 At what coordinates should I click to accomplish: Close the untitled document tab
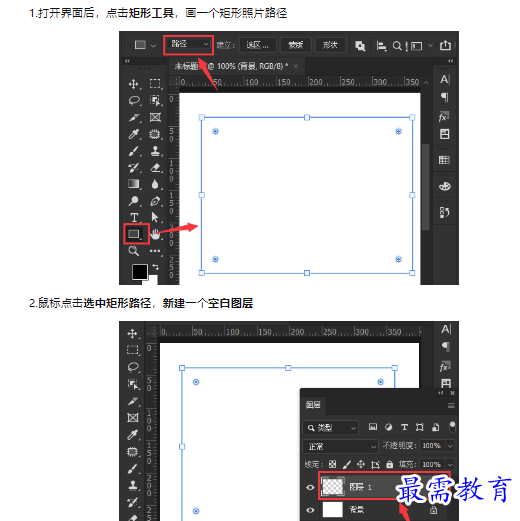pos(296,66)
